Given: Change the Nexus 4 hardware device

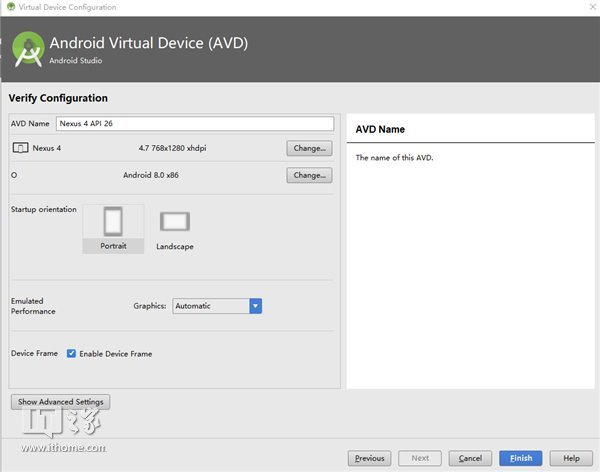Looking at the screenshot, I should point(309,148).
